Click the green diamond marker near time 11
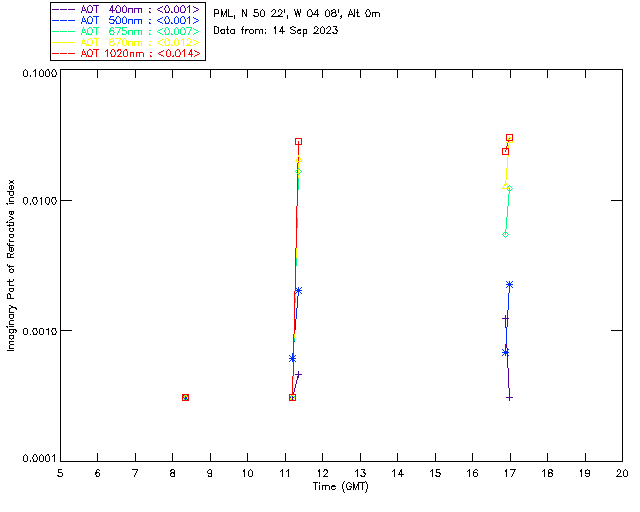 [298, 171]
